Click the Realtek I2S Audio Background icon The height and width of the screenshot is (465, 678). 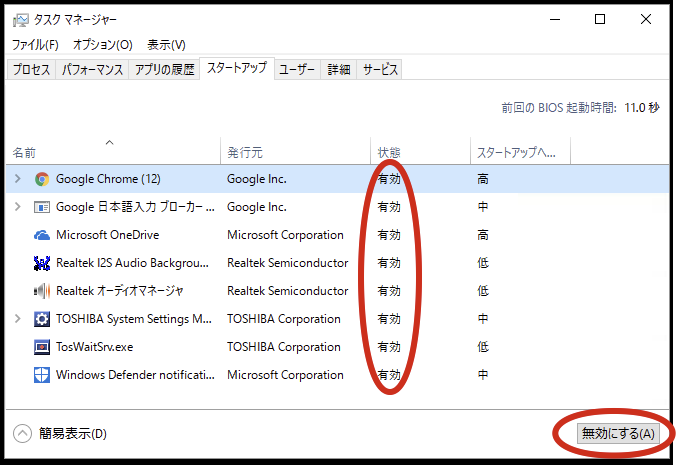(42, 263)
